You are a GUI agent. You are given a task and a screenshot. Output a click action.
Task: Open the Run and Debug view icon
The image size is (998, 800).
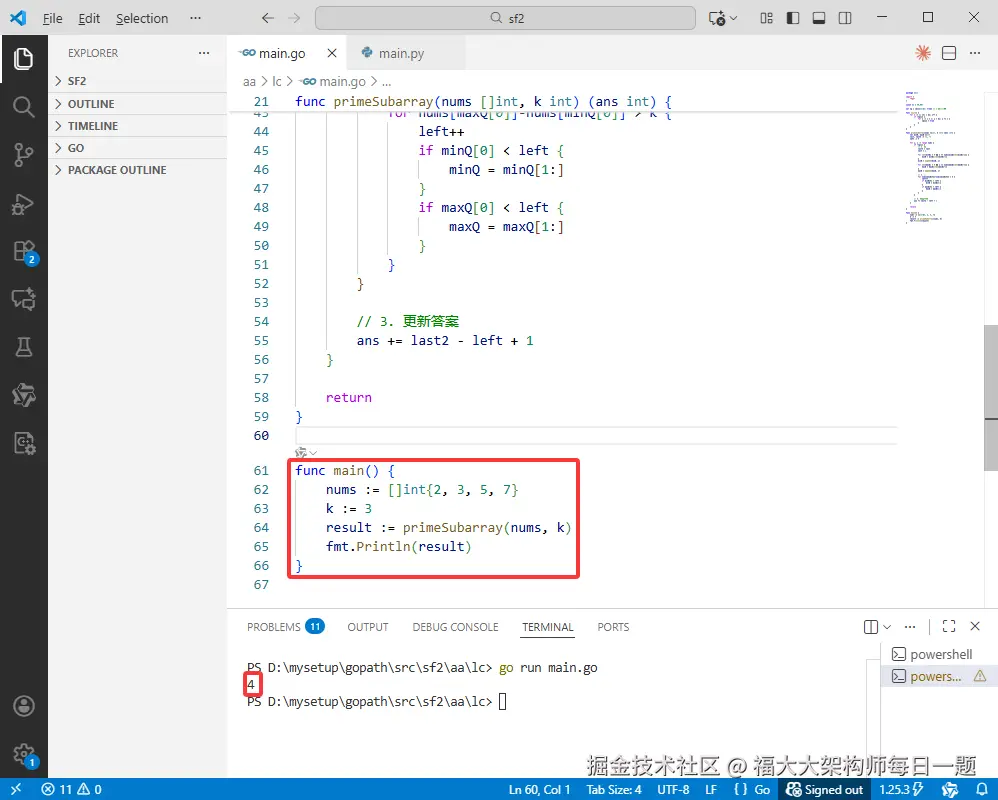(24, 204)
